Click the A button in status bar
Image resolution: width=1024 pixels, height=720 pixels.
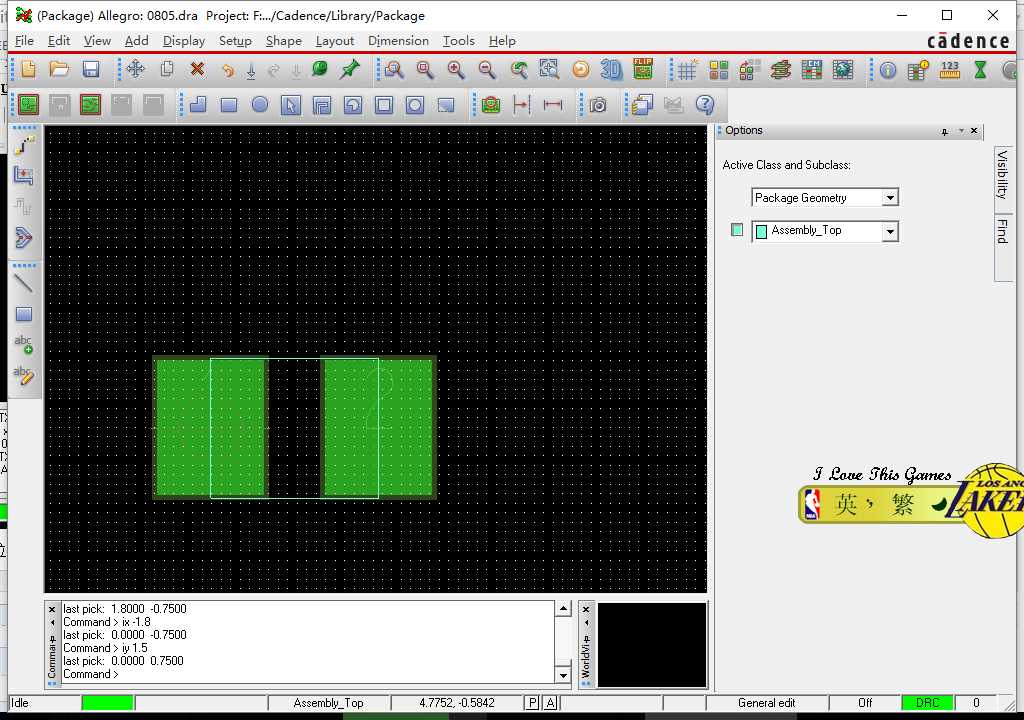[551, 703]
